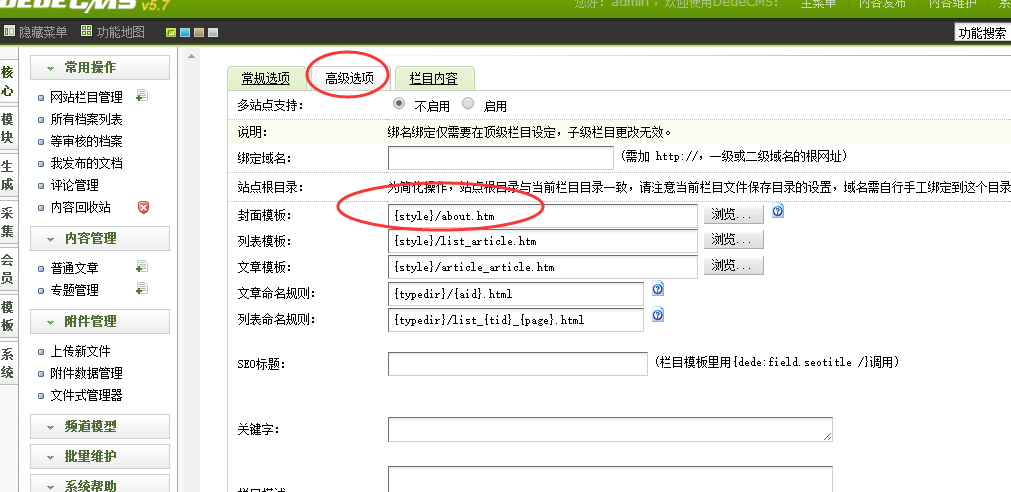Open 我发布的文档 link
This screenshot has height=492, width=1011.
86,163
